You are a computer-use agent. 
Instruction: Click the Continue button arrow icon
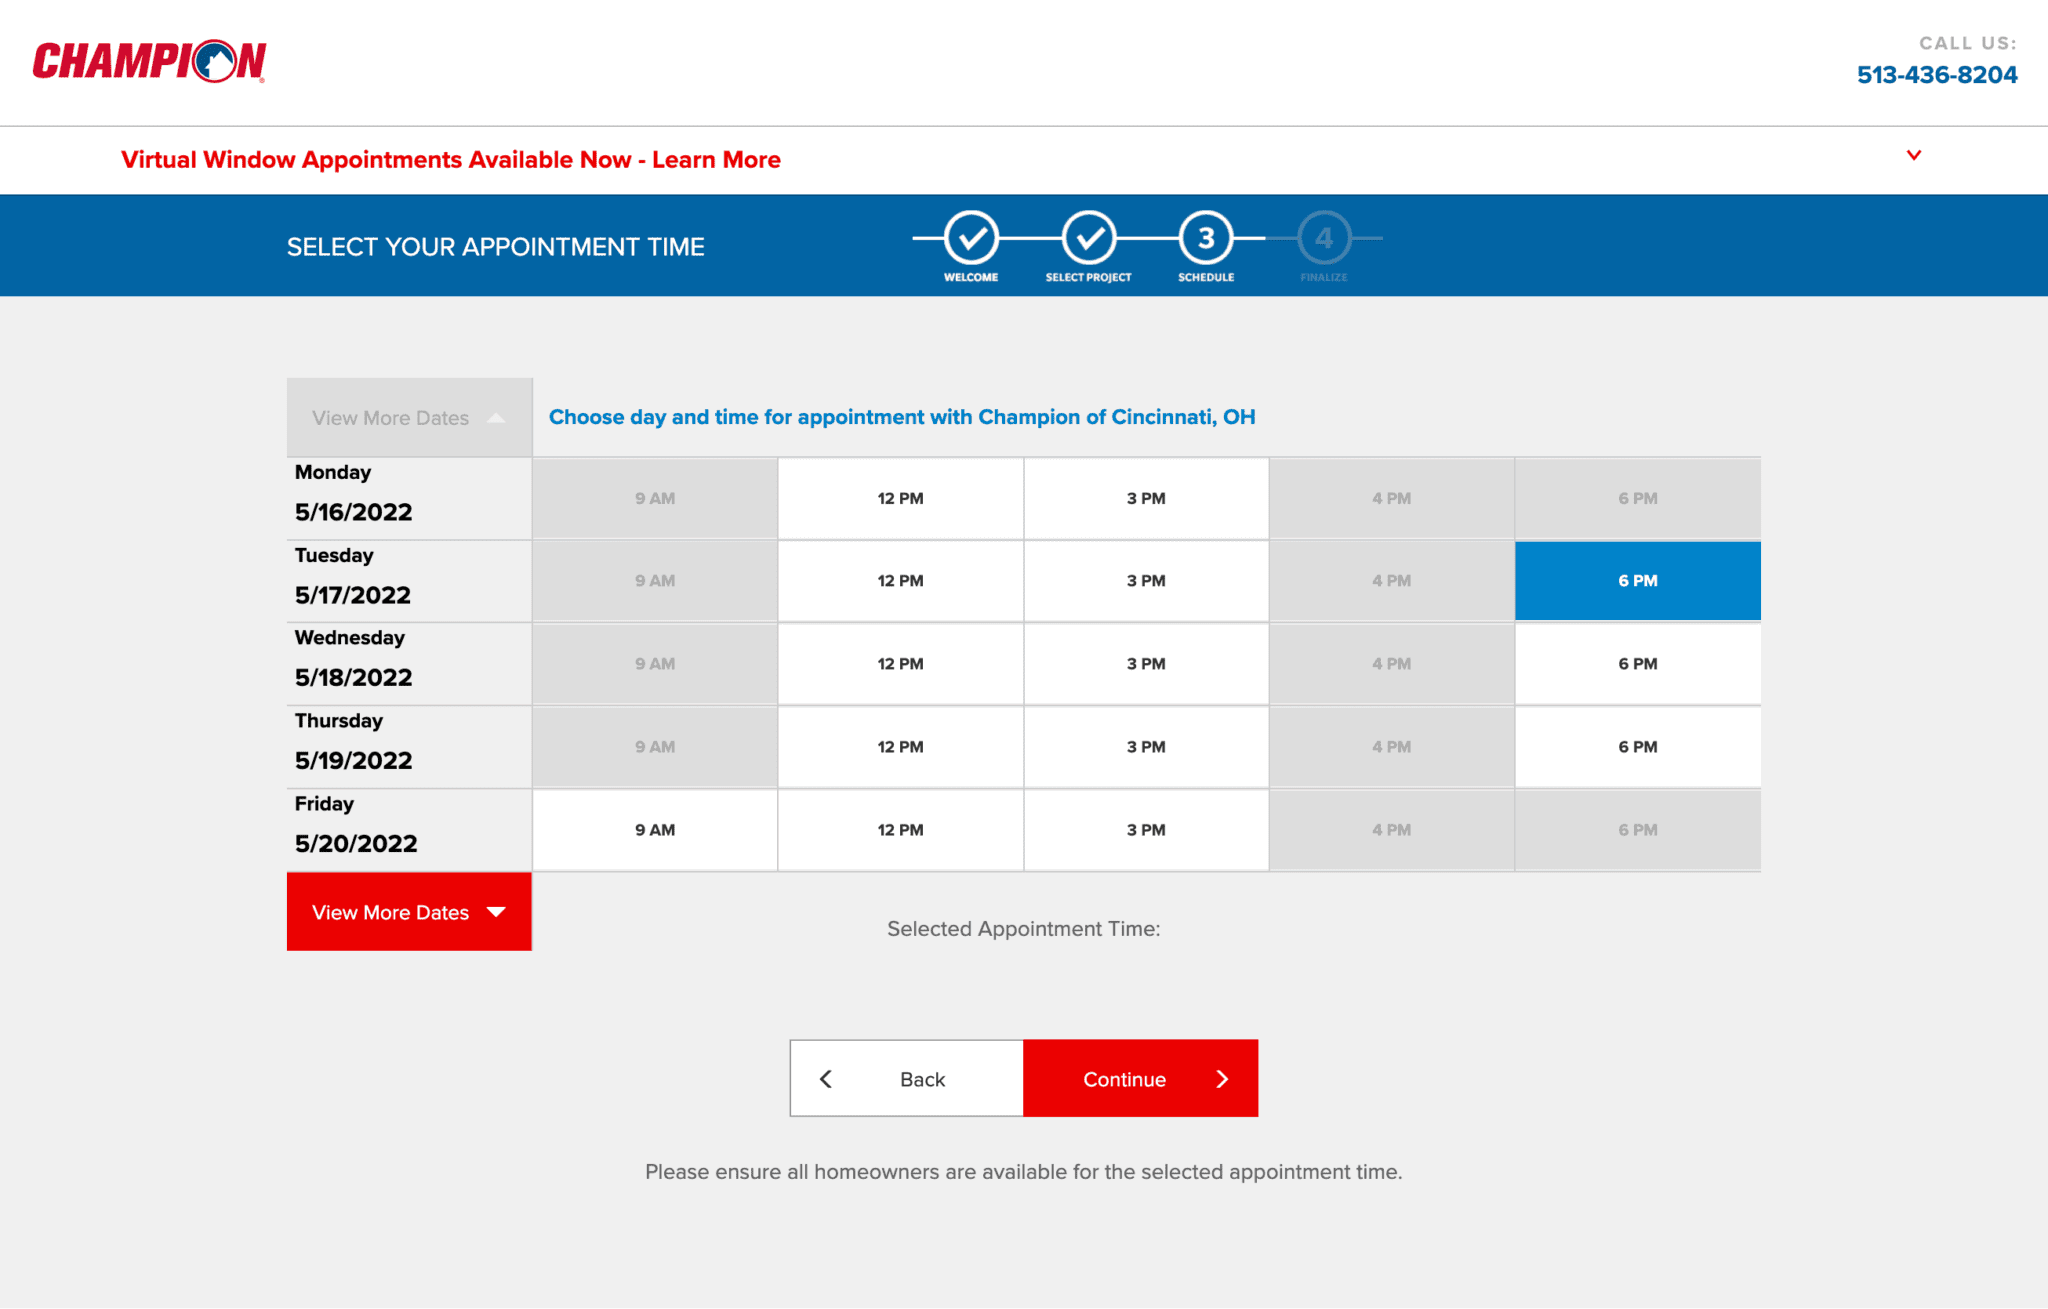(x=1224, y=1078)
